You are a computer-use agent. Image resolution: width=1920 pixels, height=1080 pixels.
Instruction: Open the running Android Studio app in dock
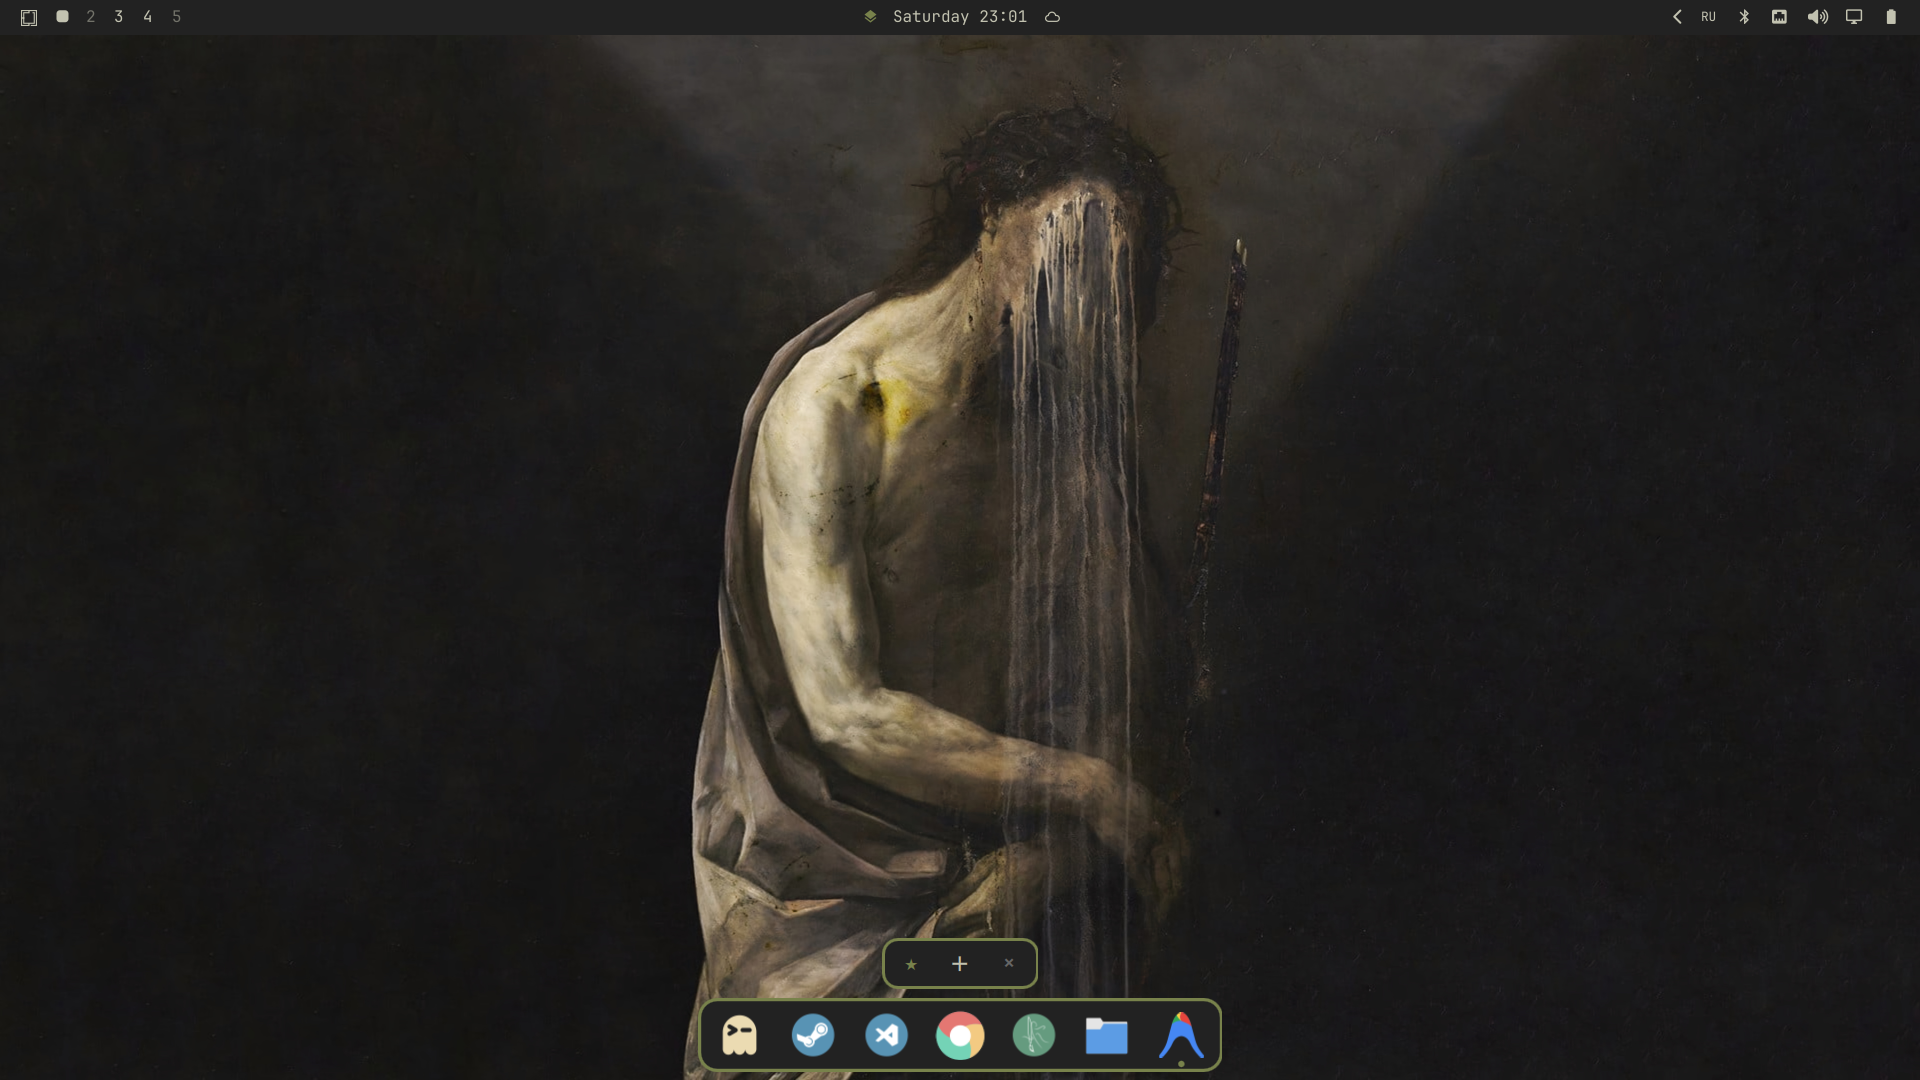coord(1181,1035)
